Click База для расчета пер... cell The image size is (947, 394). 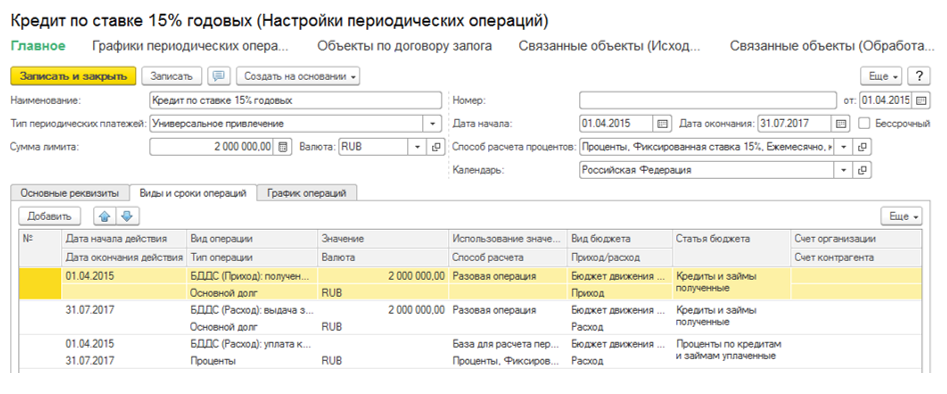[508, 344]
